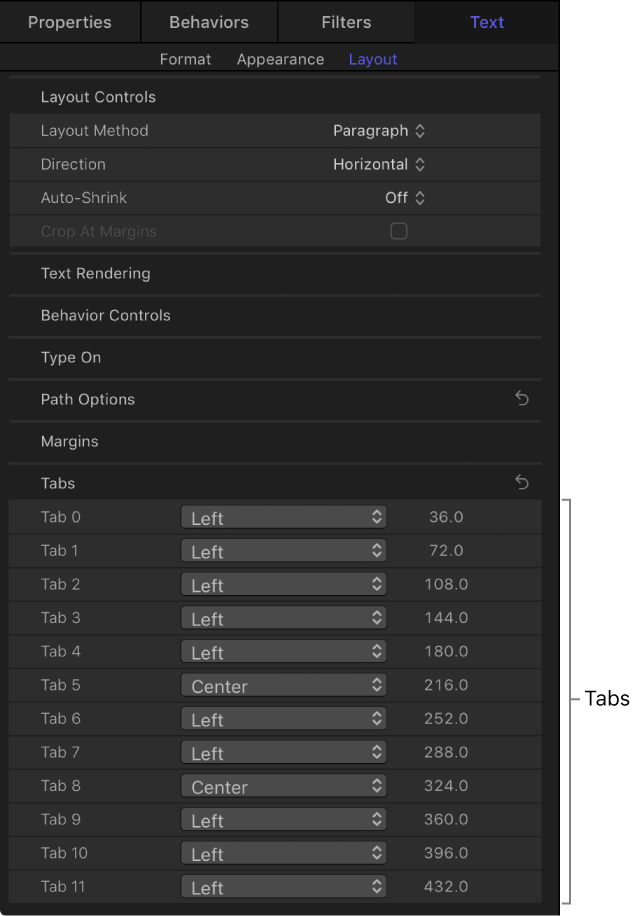638x916 pixels.
Task: Open the alignment dropdown for Tab 0
Action: 283,517
